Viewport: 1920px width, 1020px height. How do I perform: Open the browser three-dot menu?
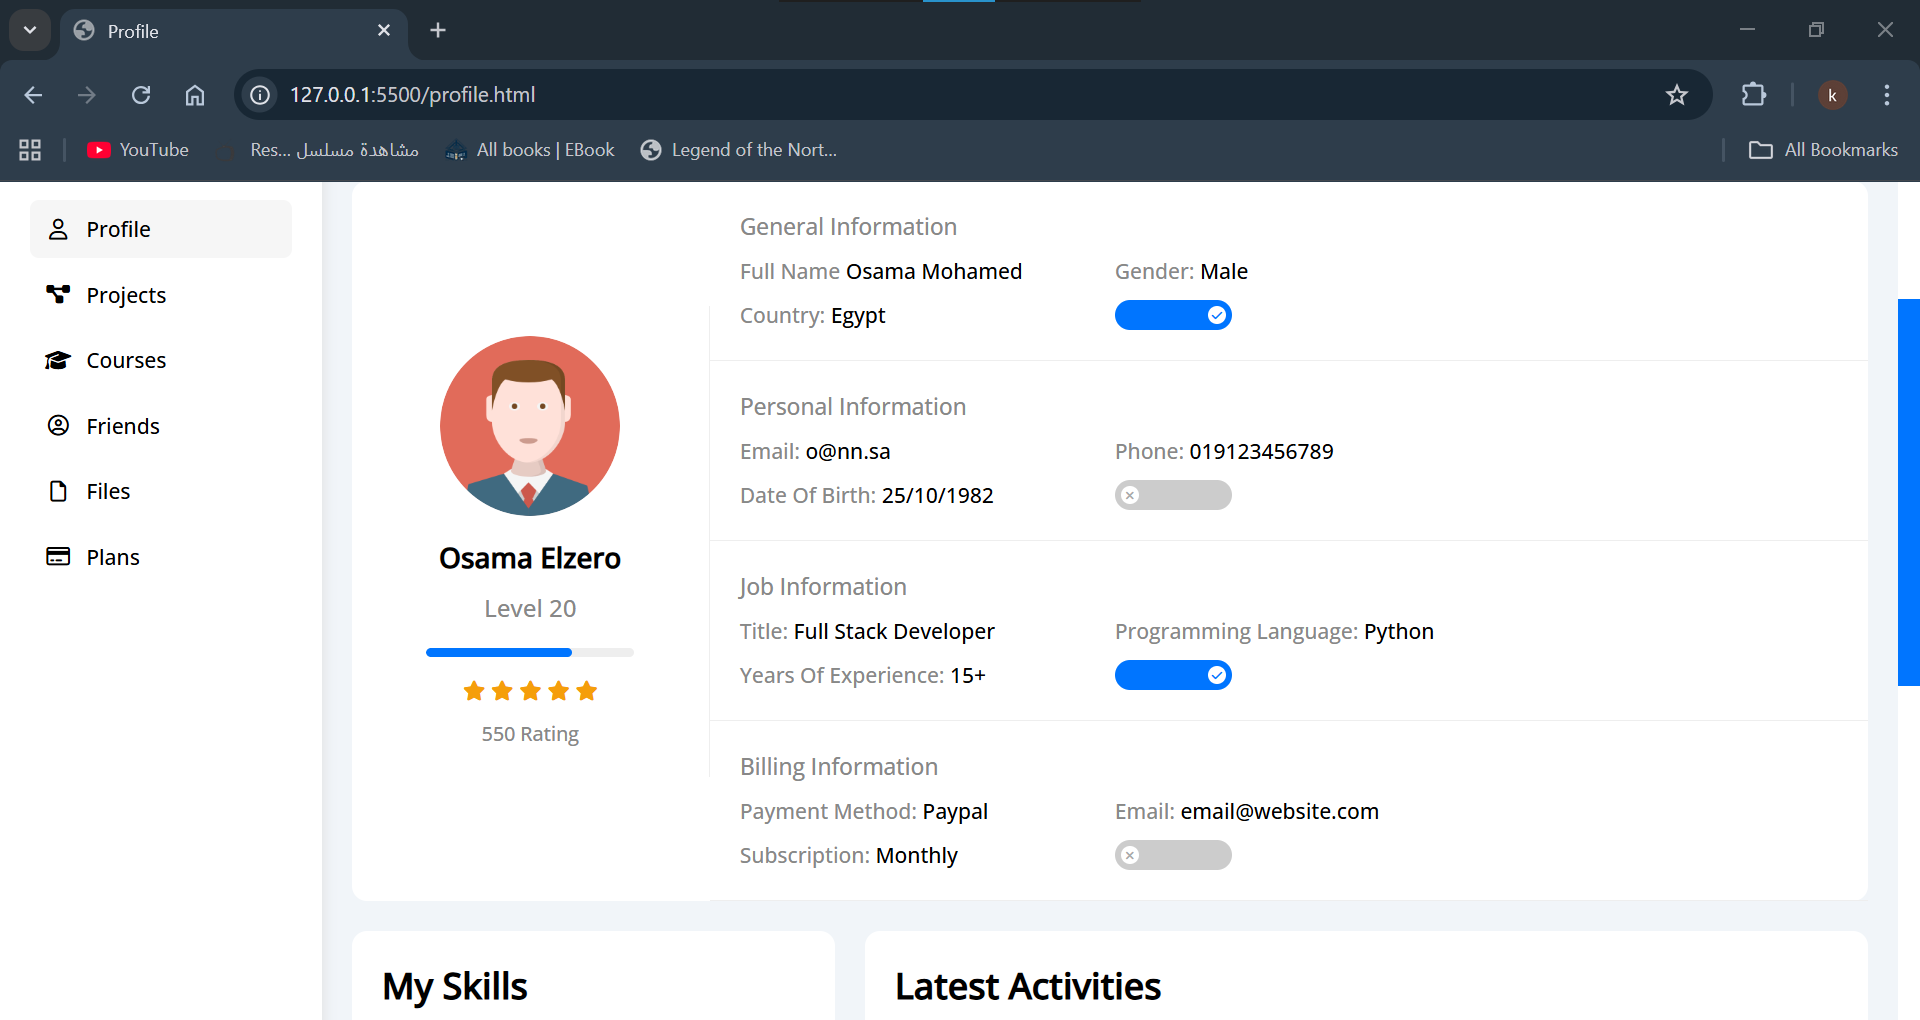pos(1887,95)
